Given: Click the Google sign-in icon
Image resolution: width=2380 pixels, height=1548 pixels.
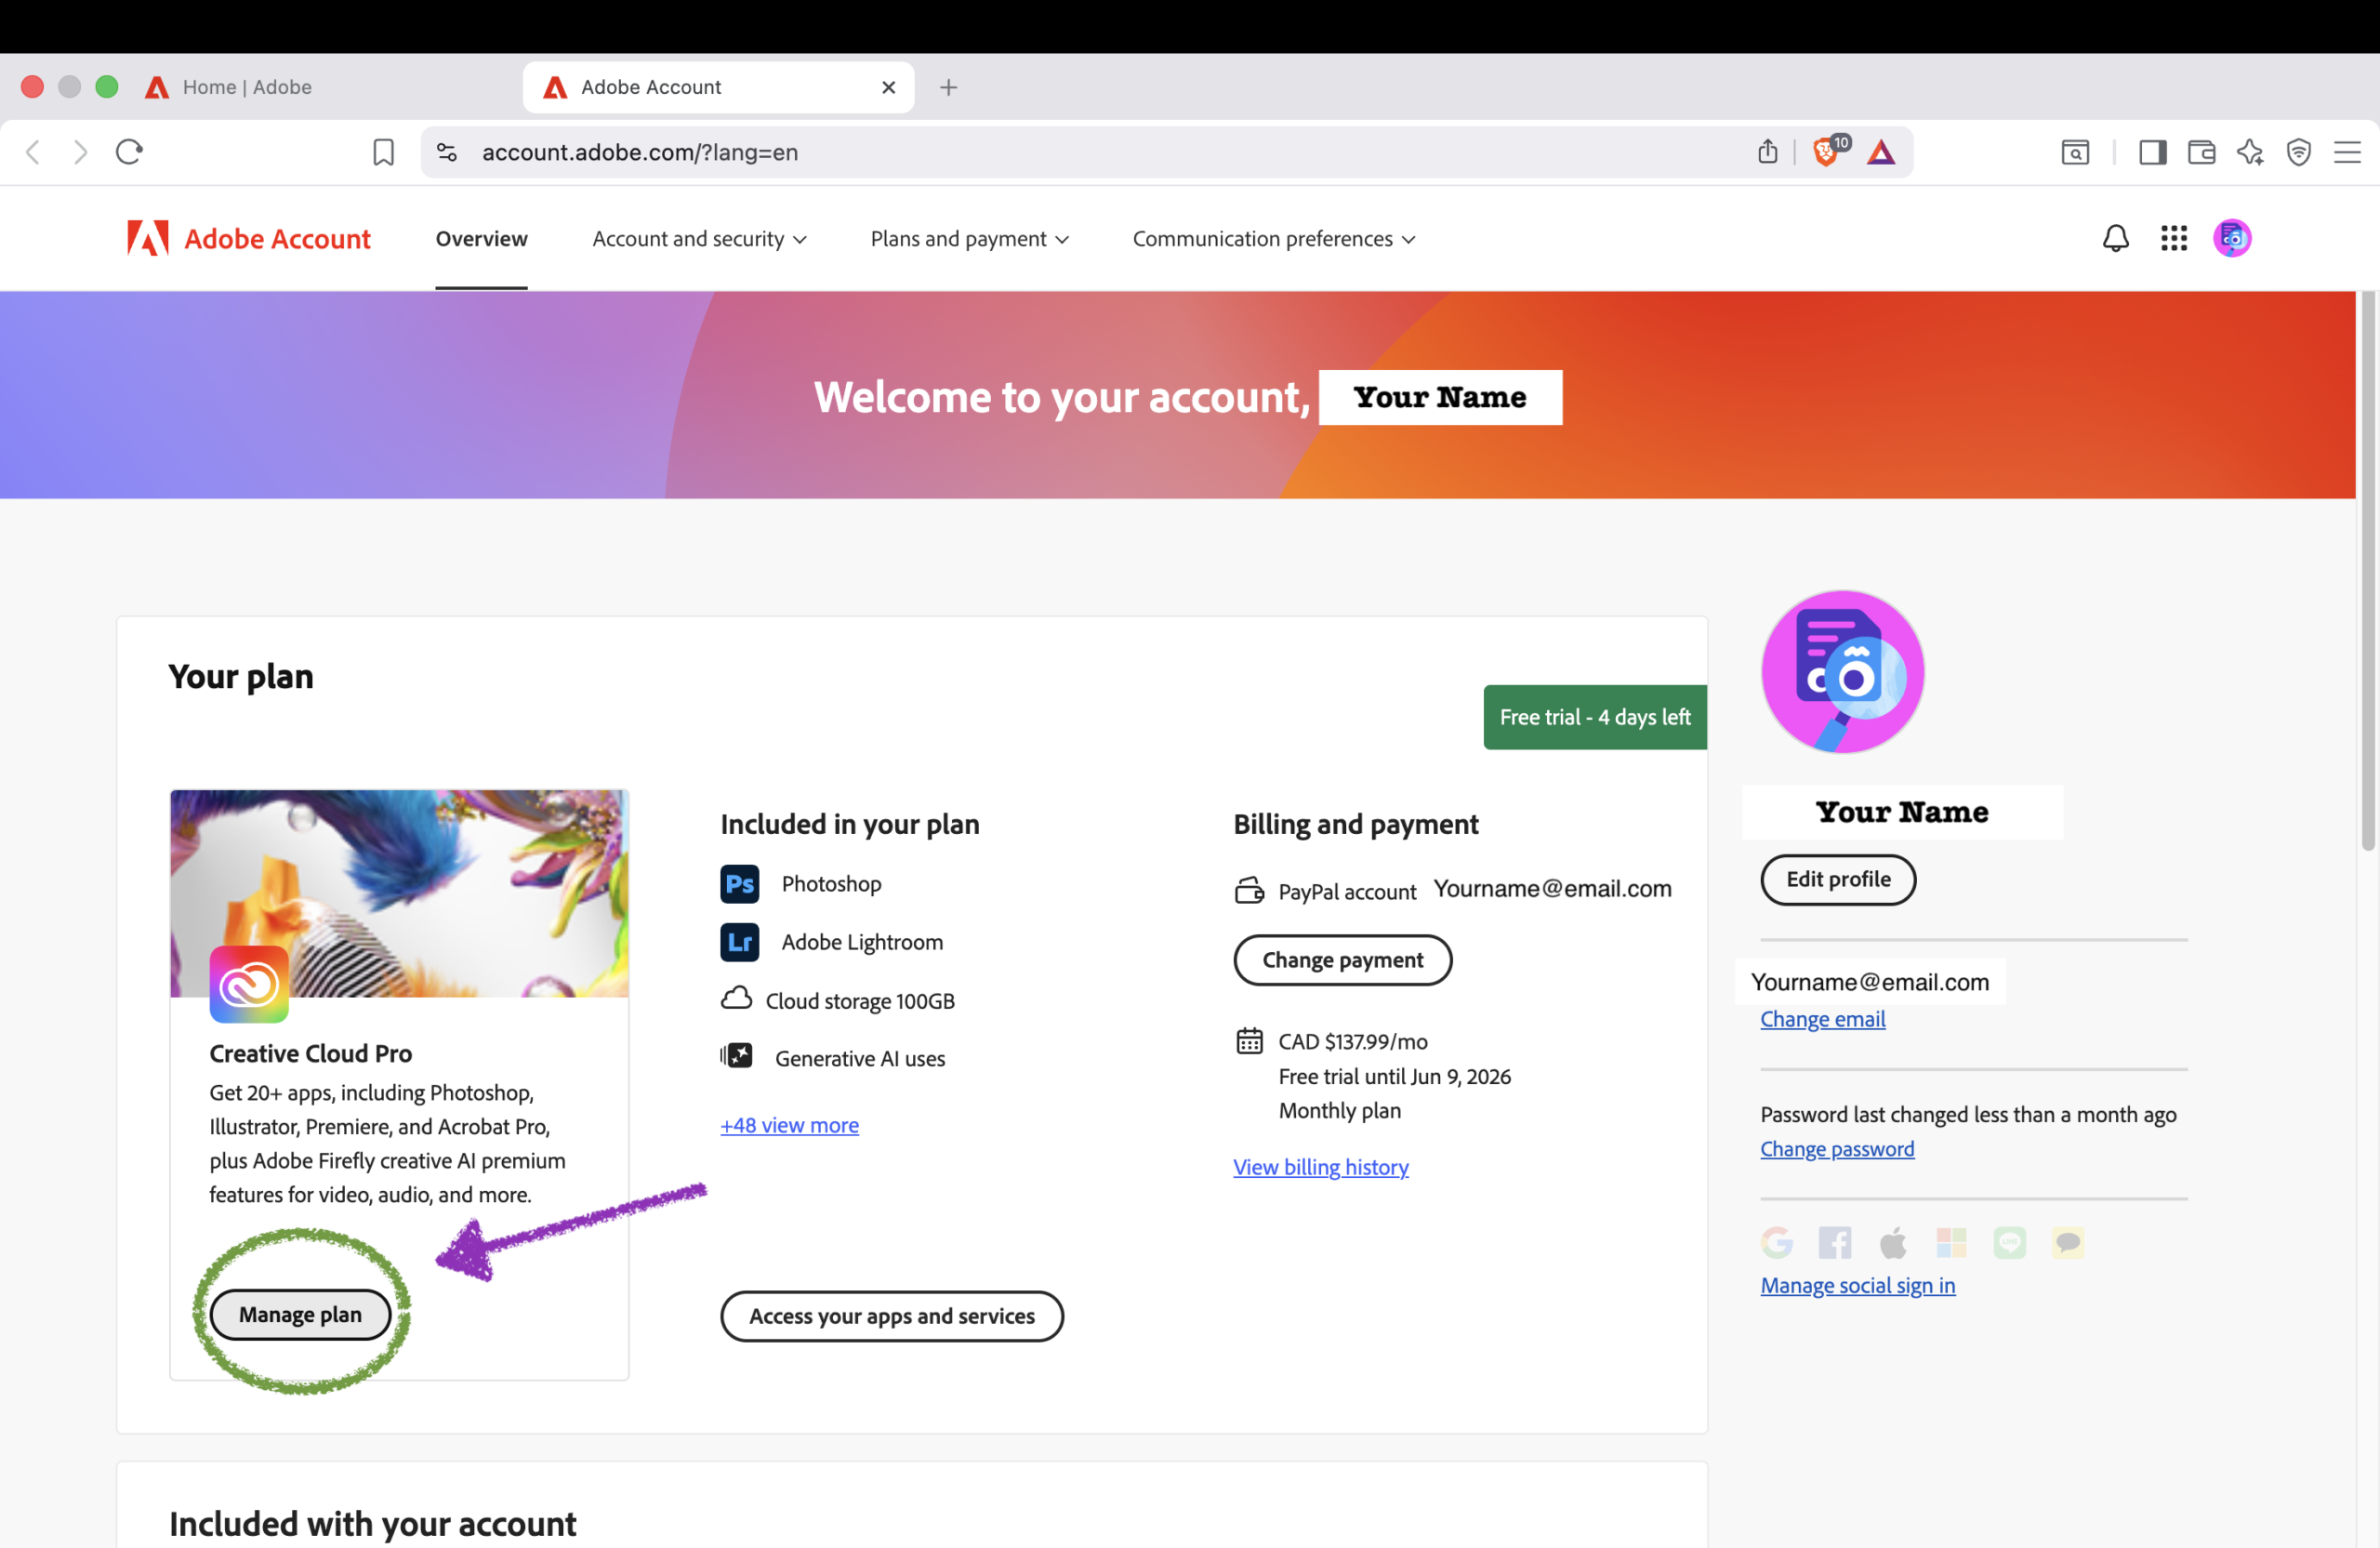Looking at the screenshot, I should tap(1777, 1242).
